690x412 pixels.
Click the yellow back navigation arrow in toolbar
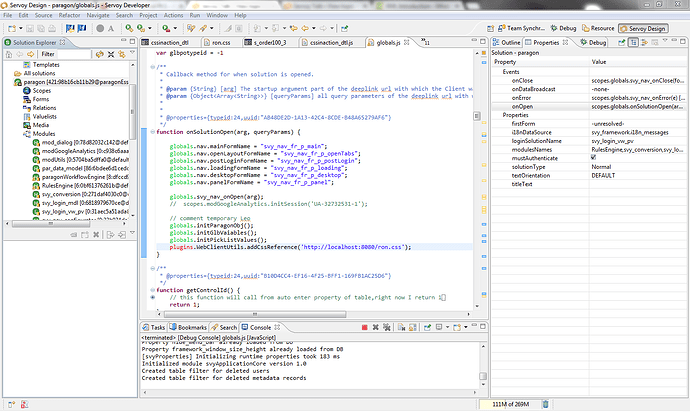tap(305, 28)
